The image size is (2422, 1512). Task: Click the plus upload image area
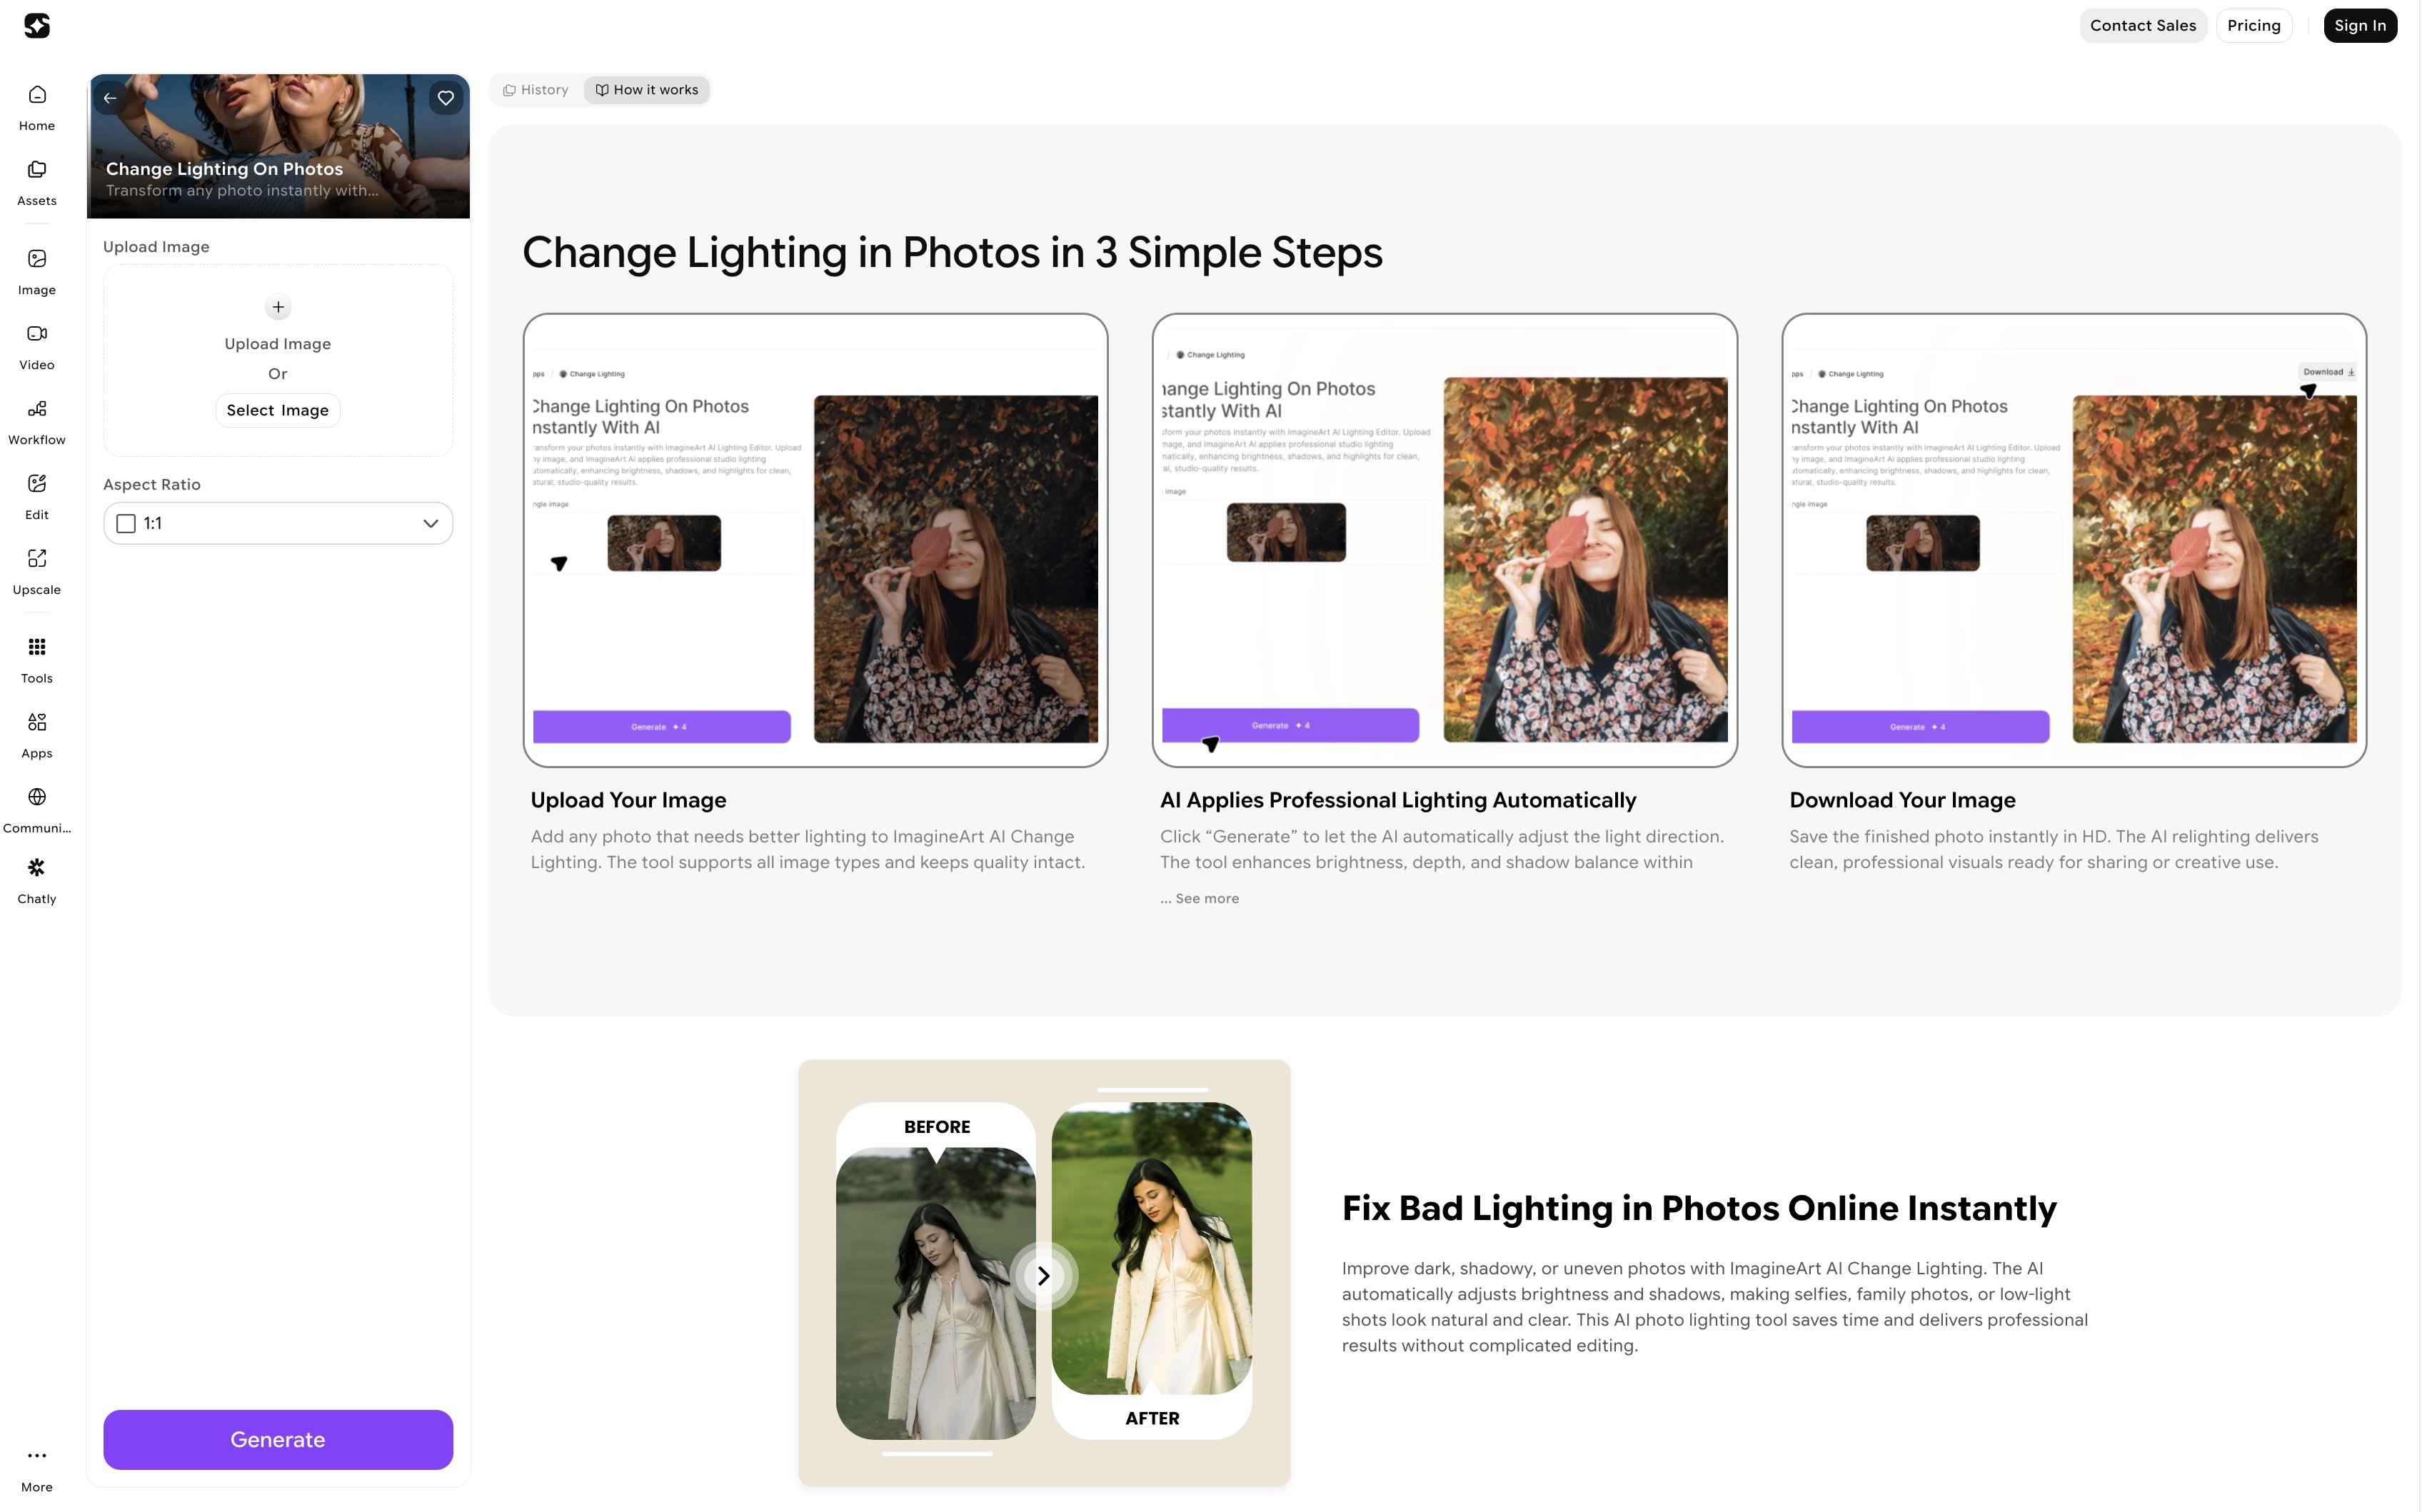278,307
